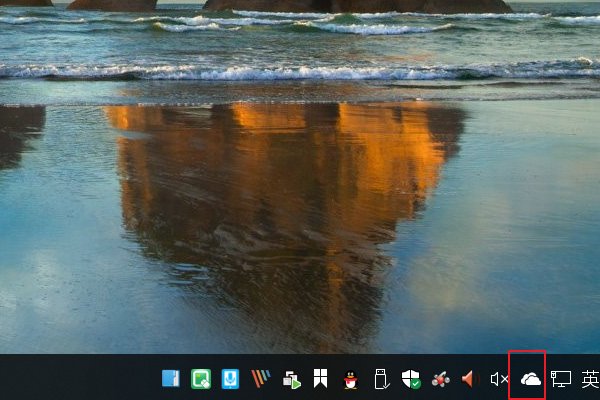
Task: Open the OneDrive cloud icon in tray
Action: click(530, 379)
